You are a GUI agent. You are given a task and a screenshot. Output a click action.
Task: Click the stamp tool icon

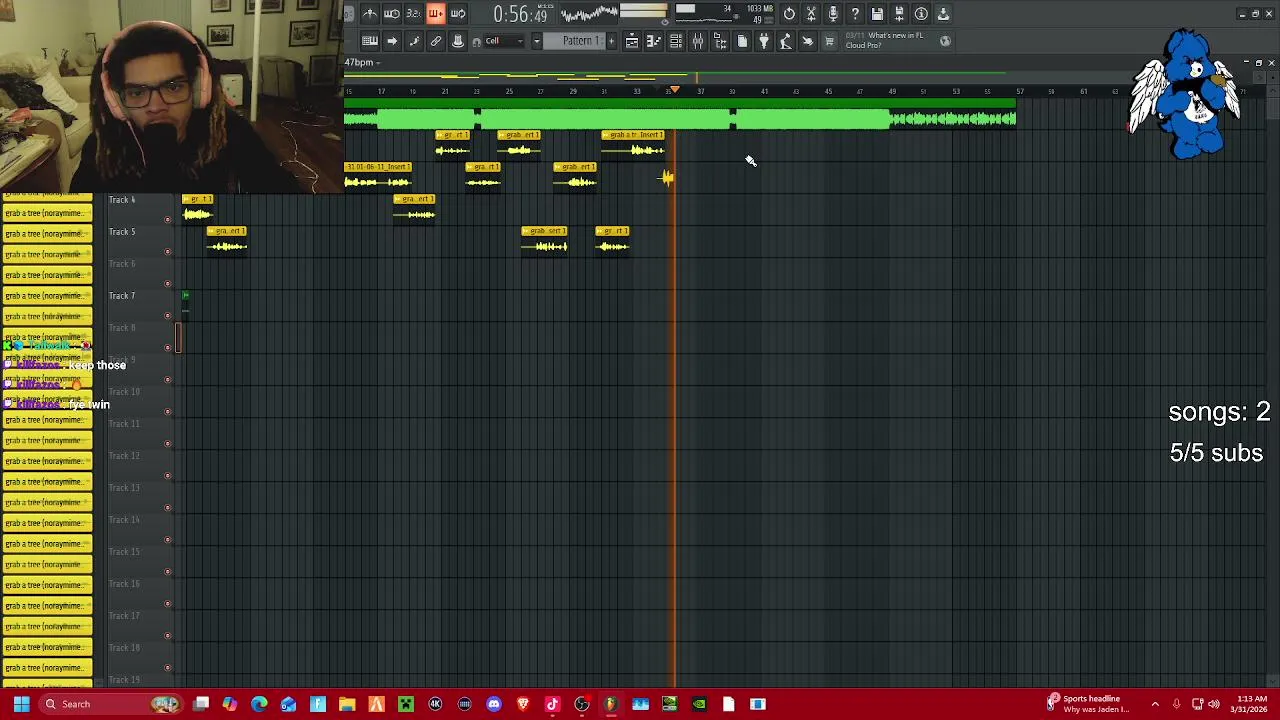coord(457,41)
